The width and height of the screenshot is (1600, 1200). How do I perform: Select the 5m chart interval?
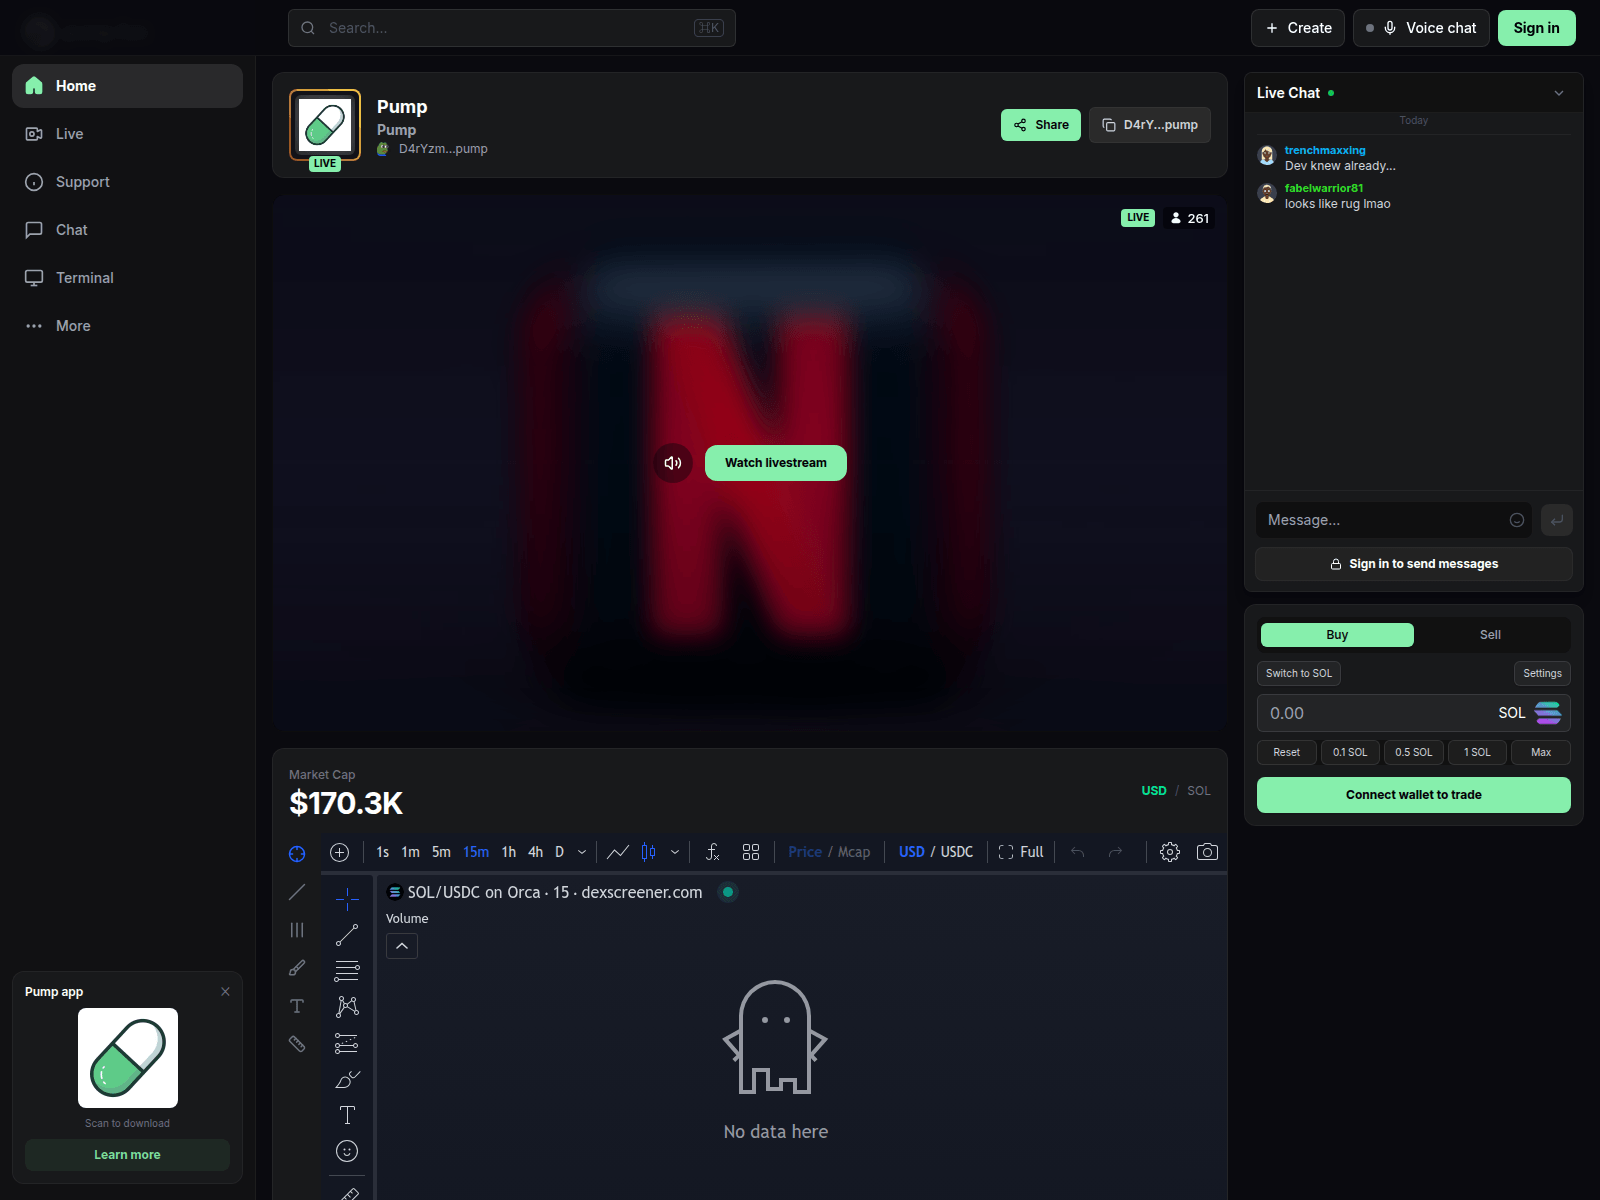coord(441,852)
